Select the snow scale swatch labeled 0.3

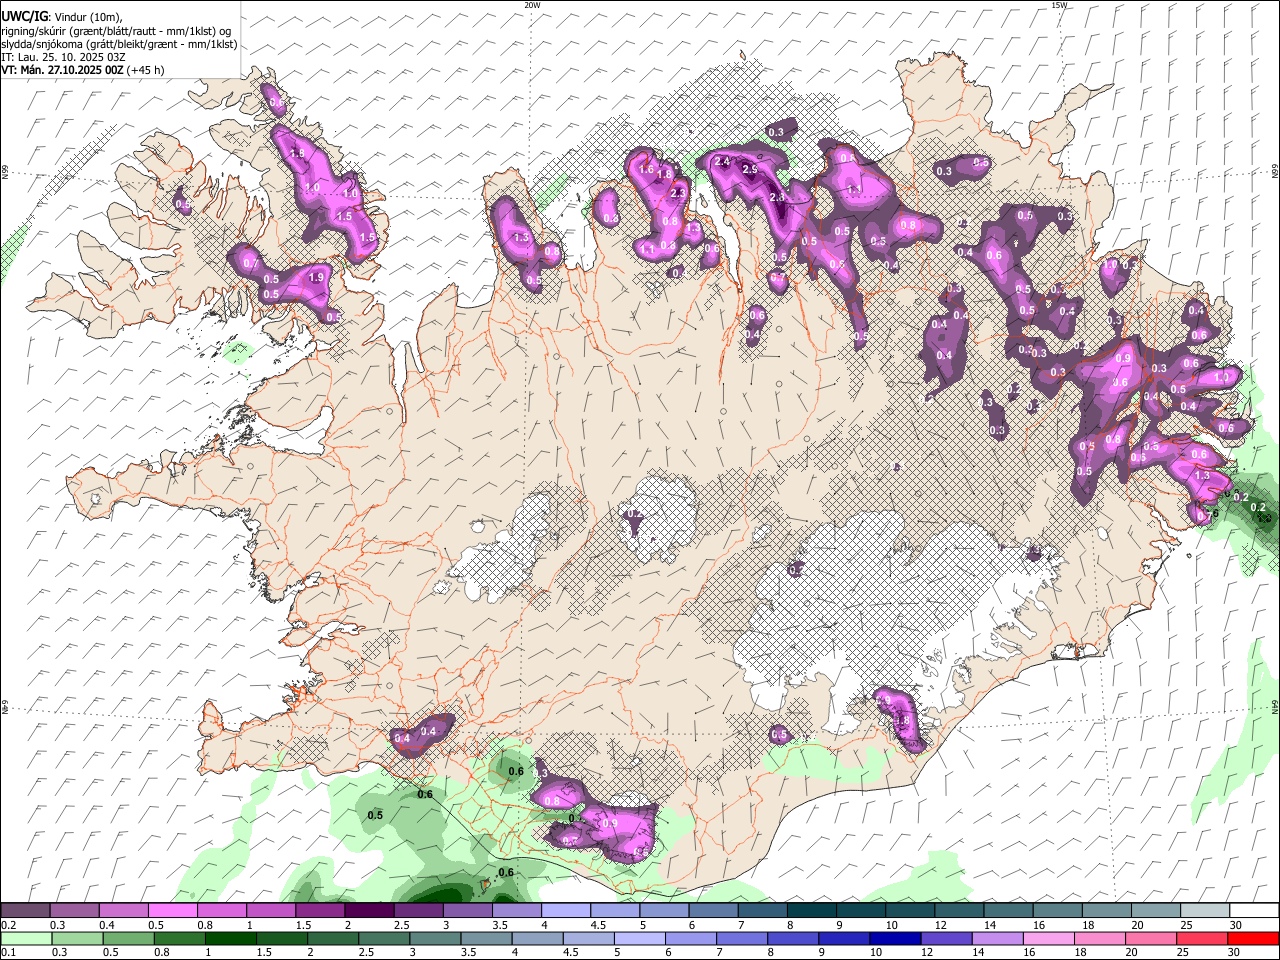pos(75,911)
